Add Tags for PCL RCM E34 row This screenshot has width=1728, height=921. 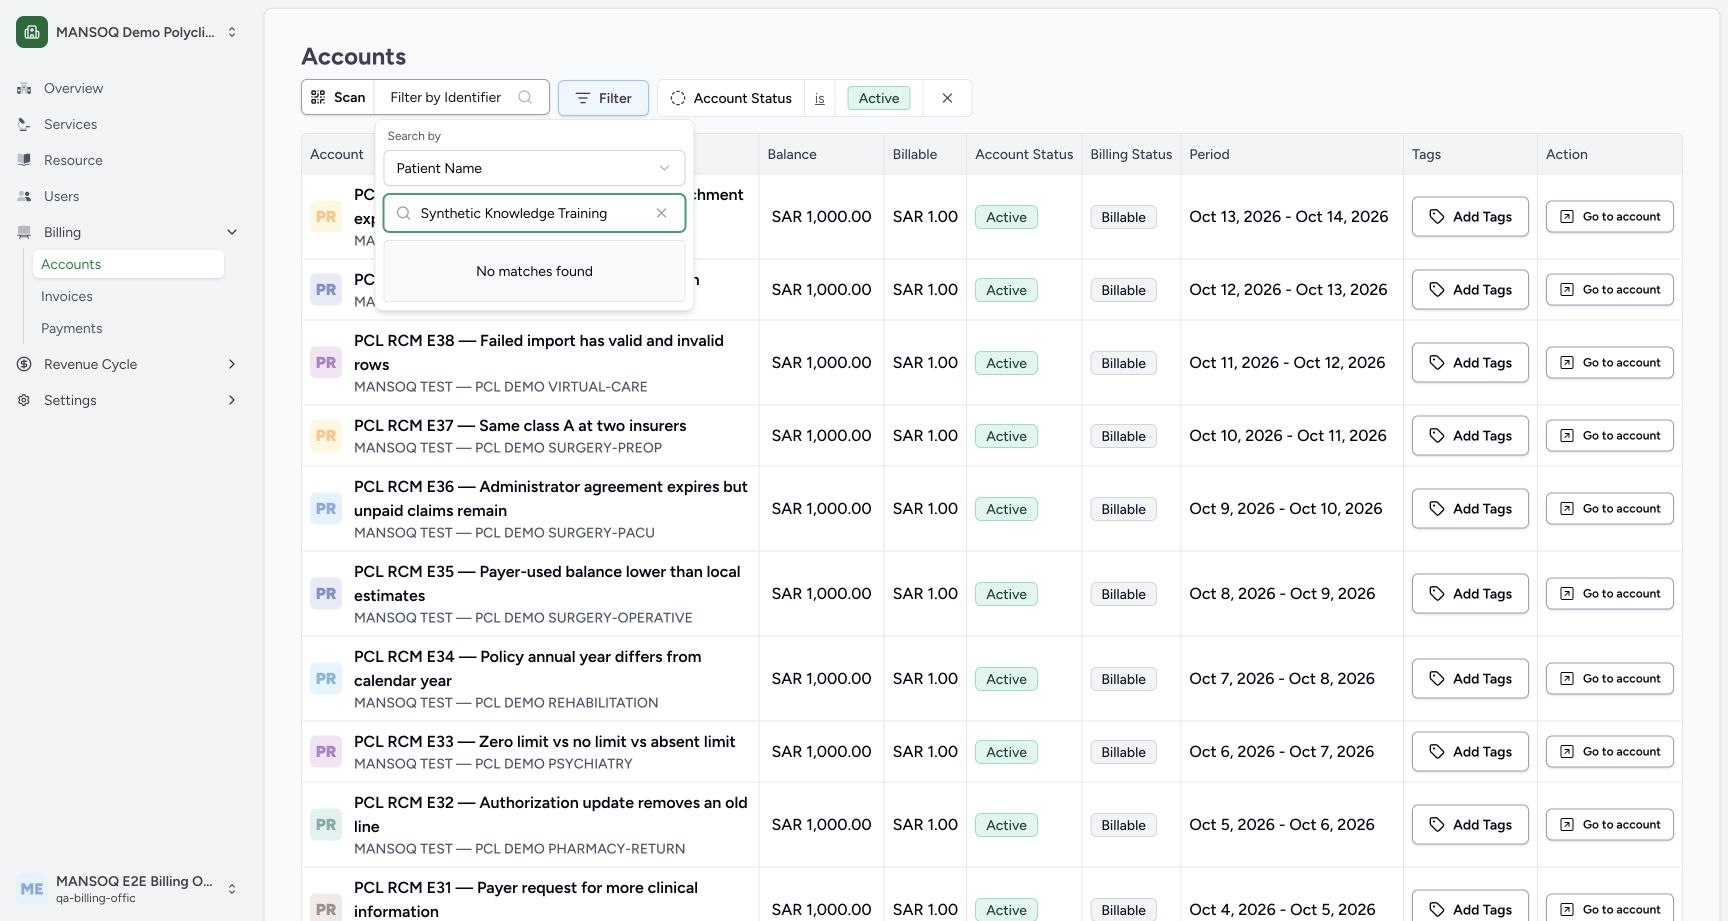coord(1470,678)
